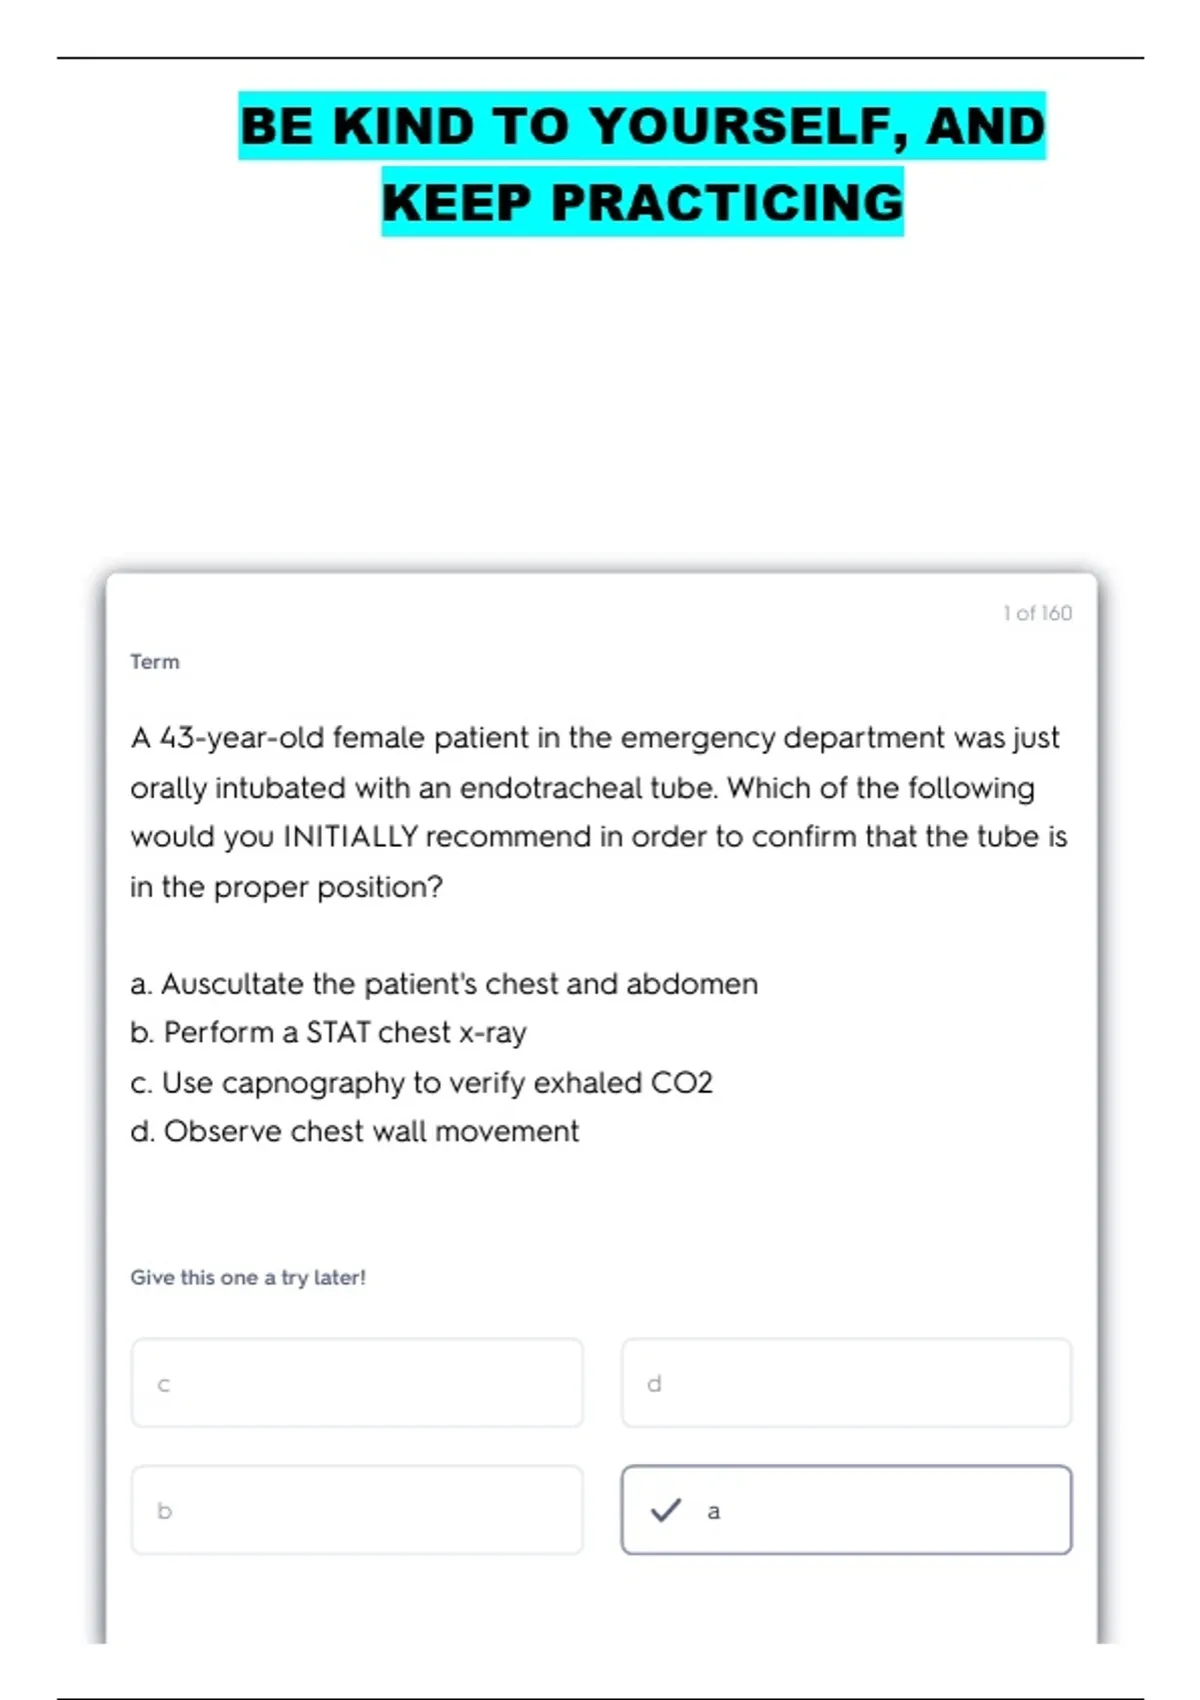Click 'Give this one a try later!' message

[x=248, y=1277]
